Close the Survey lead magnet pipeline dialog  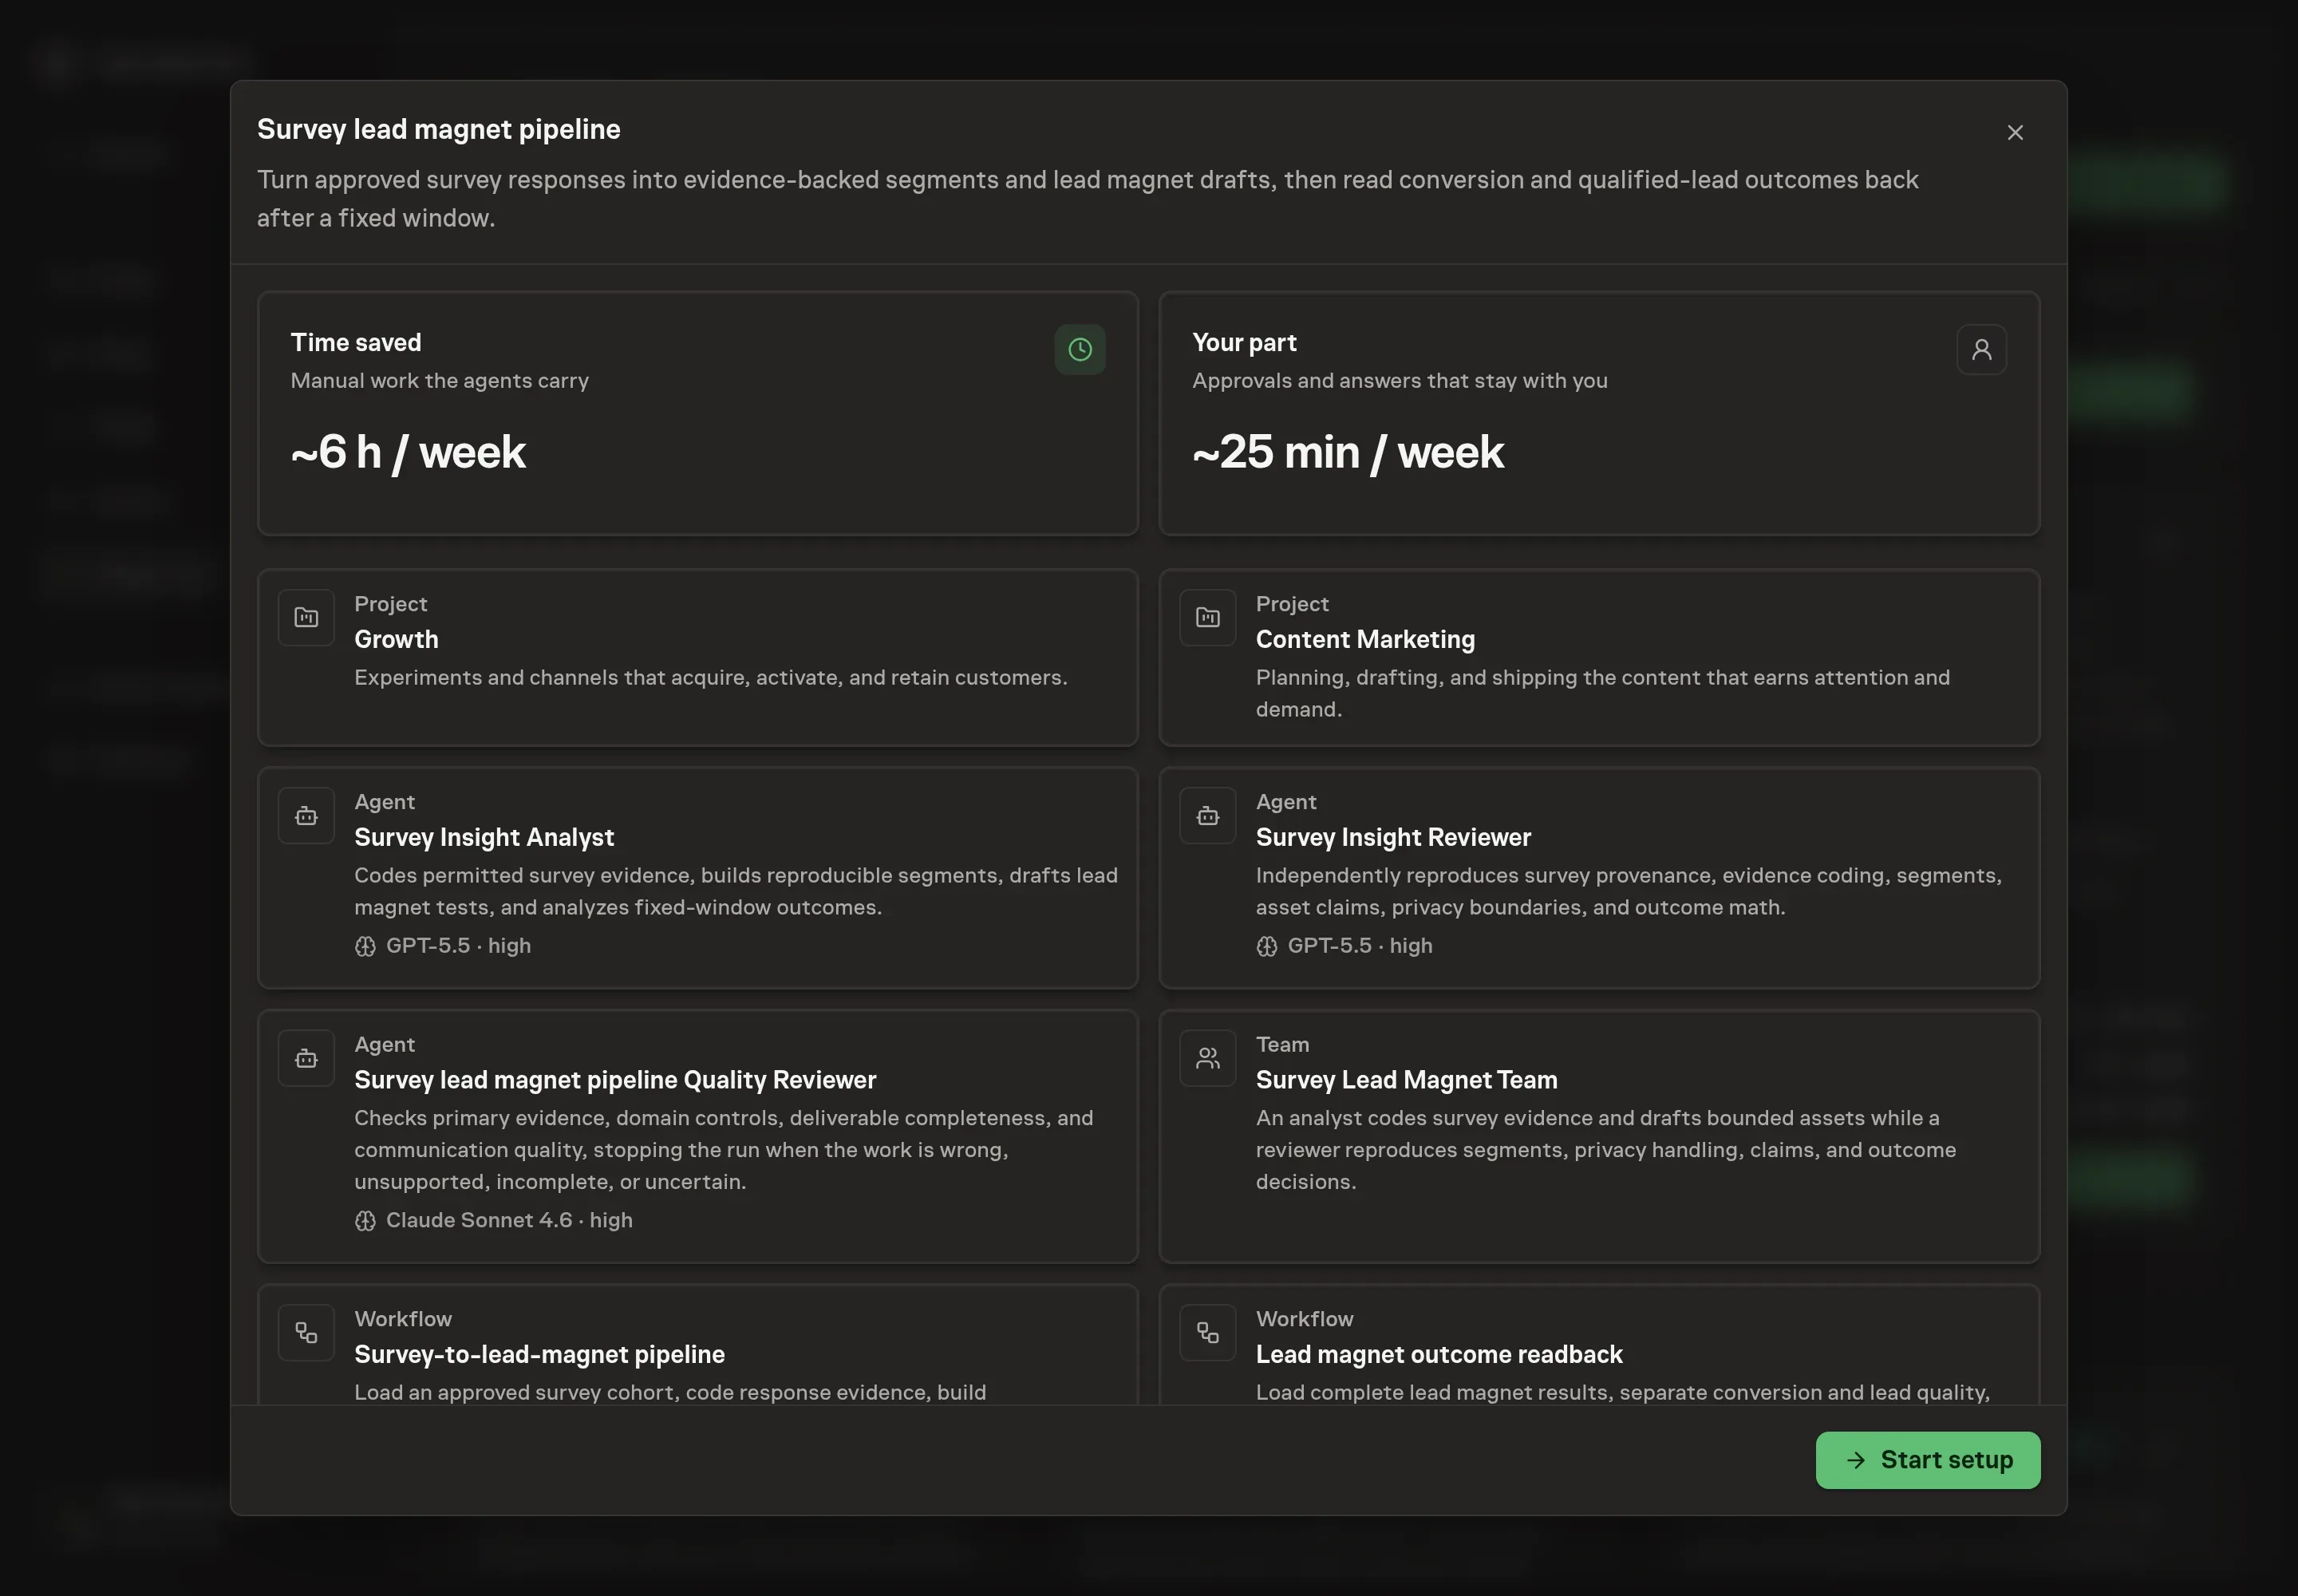tap(2015, 132)
